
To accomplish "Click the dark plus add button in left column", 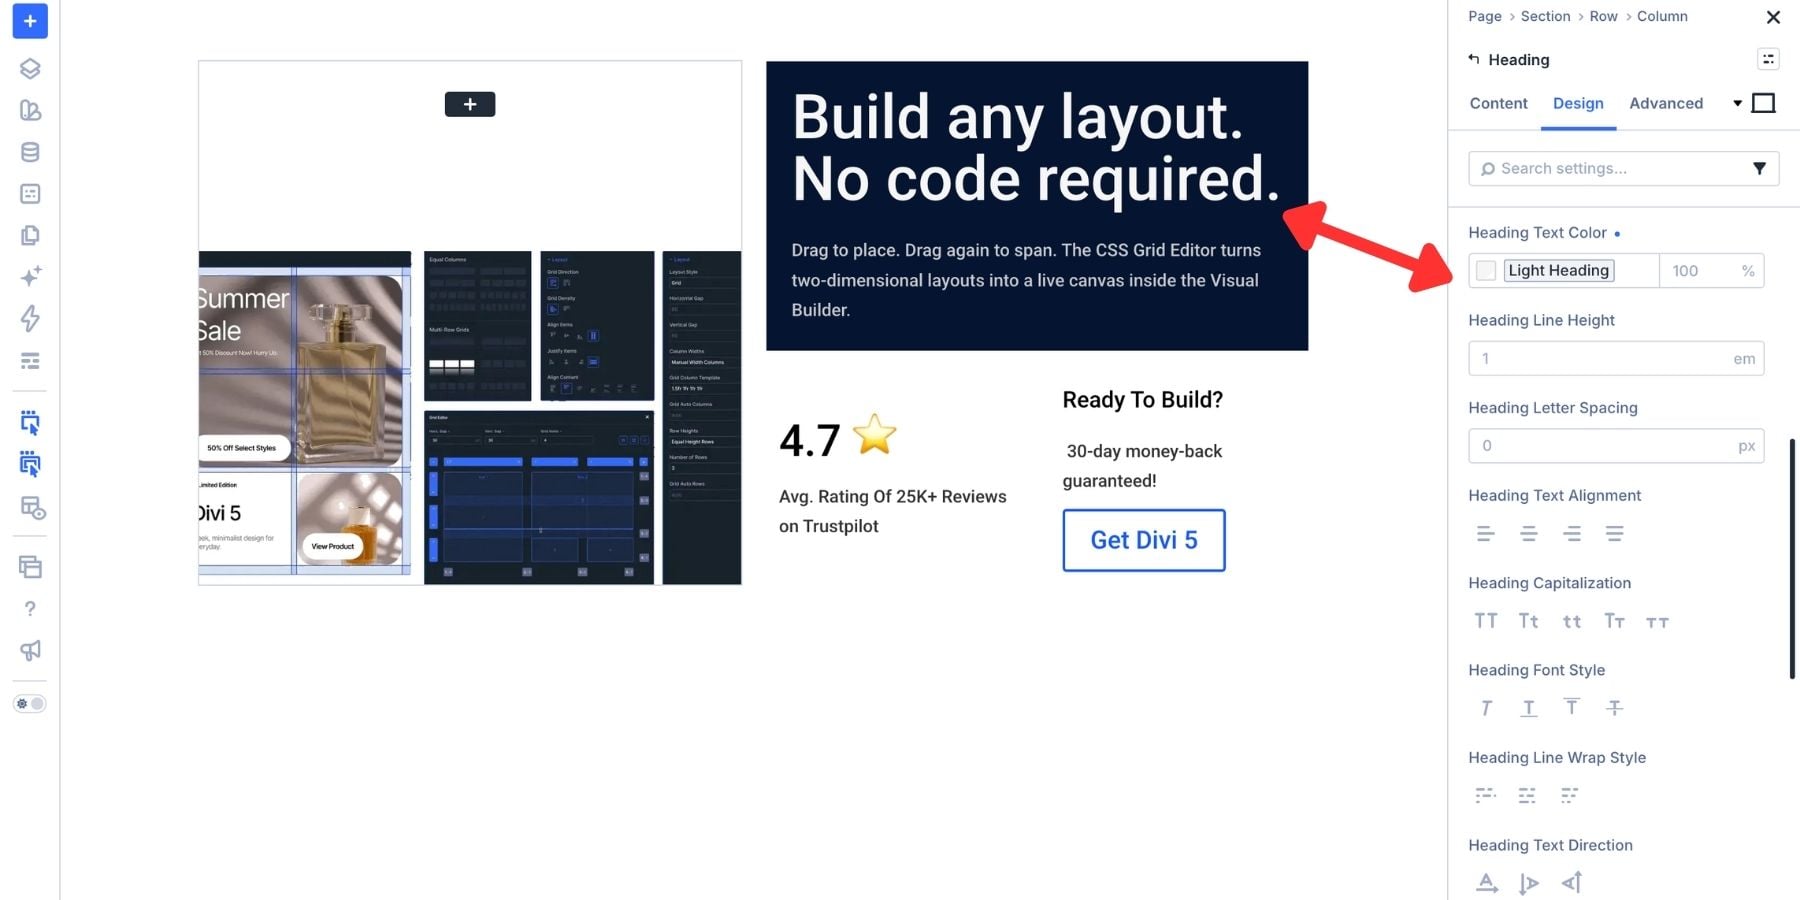I will click(470, 104).
